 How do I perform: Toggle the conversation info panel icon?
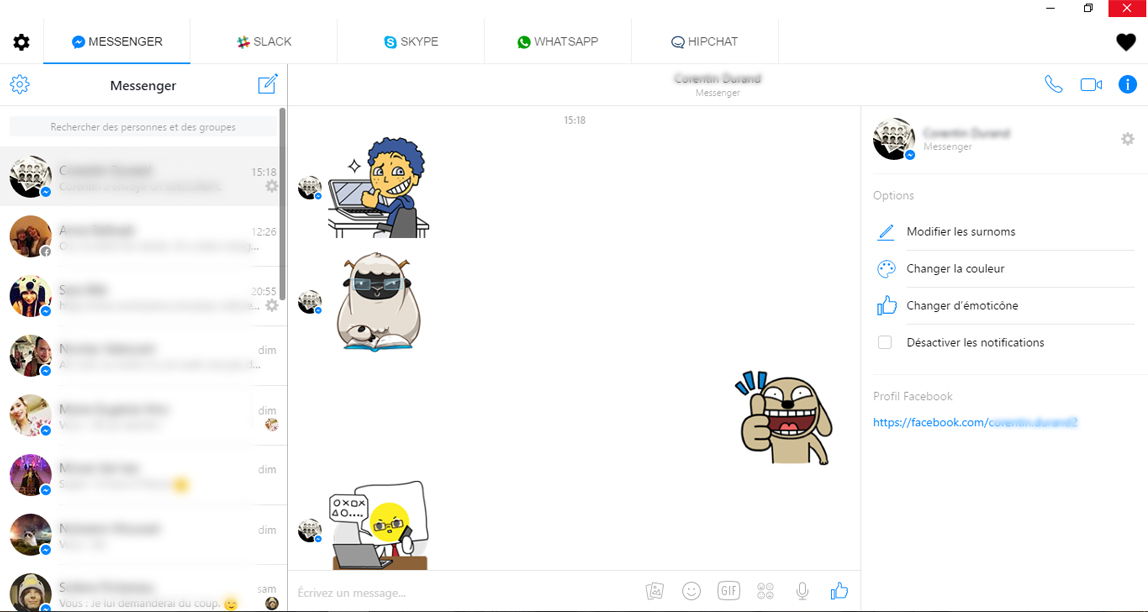tap(1128, 84)
